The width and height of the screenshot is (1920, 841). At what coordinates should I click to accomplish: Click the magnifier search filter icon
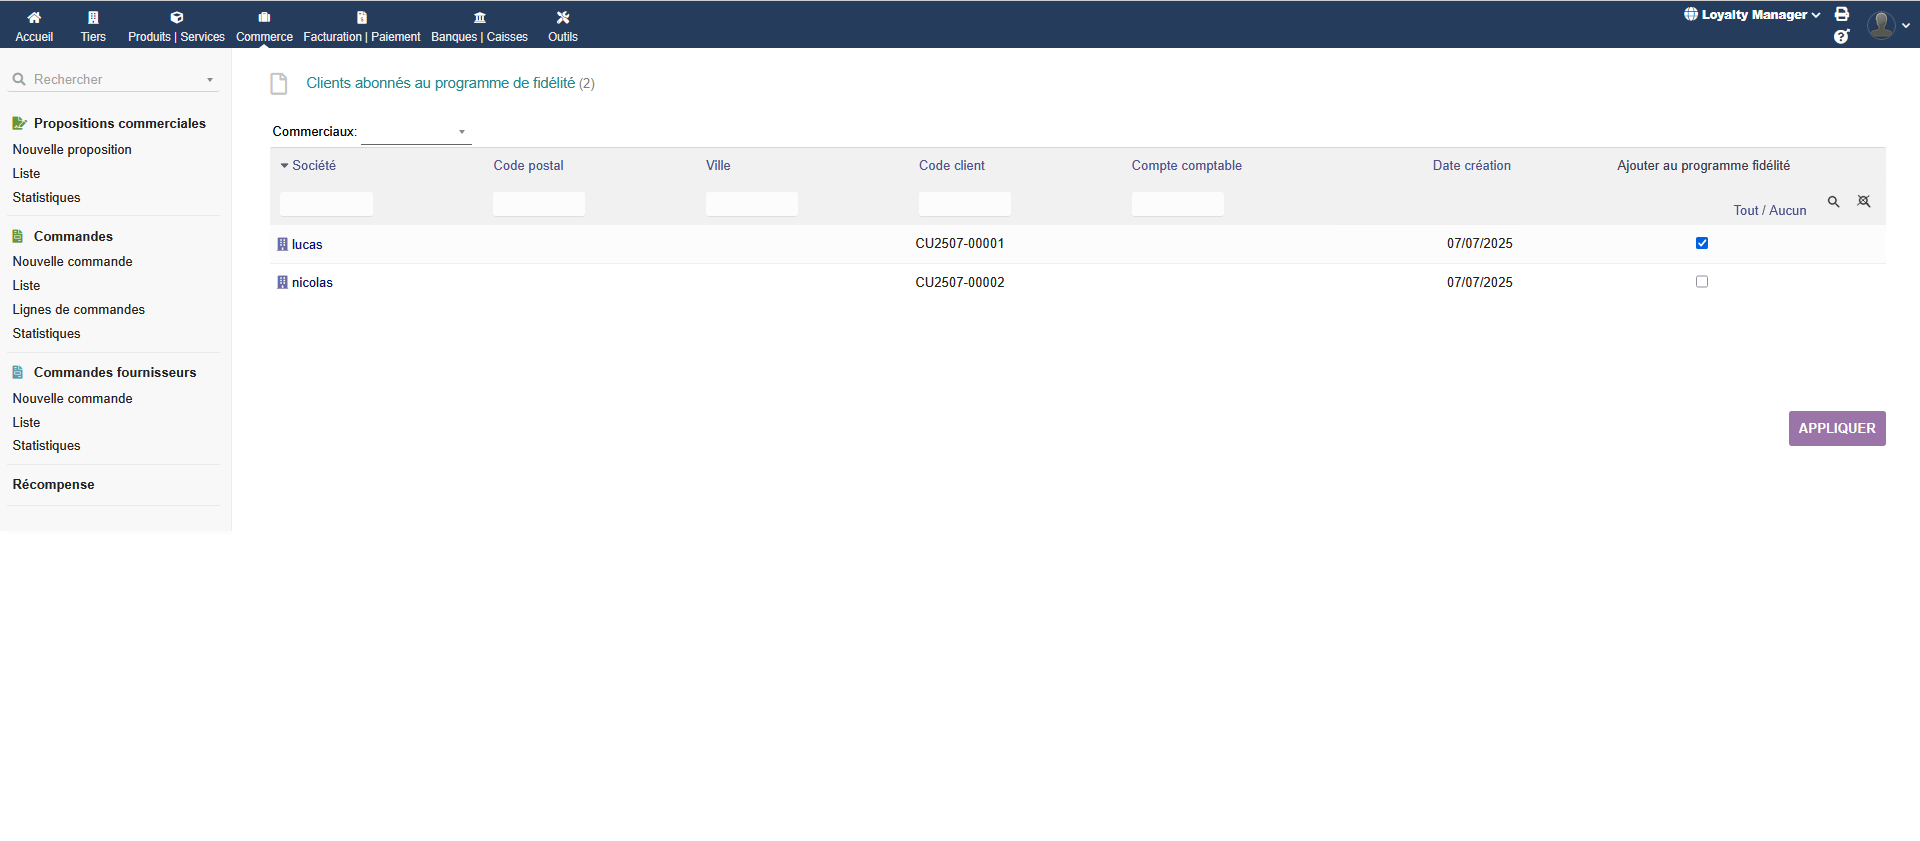pos(1834,202)
